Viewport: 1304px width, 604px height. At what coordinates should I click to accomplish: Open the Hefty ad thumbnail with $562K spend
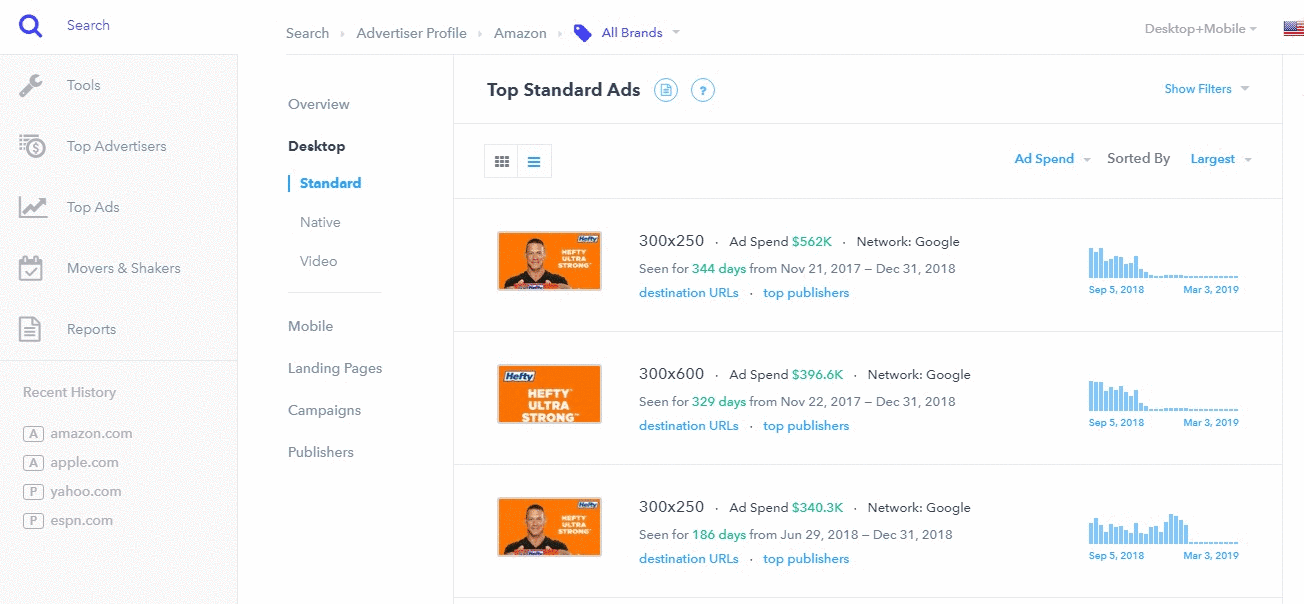pyautogui.click(x=549, y=261)
